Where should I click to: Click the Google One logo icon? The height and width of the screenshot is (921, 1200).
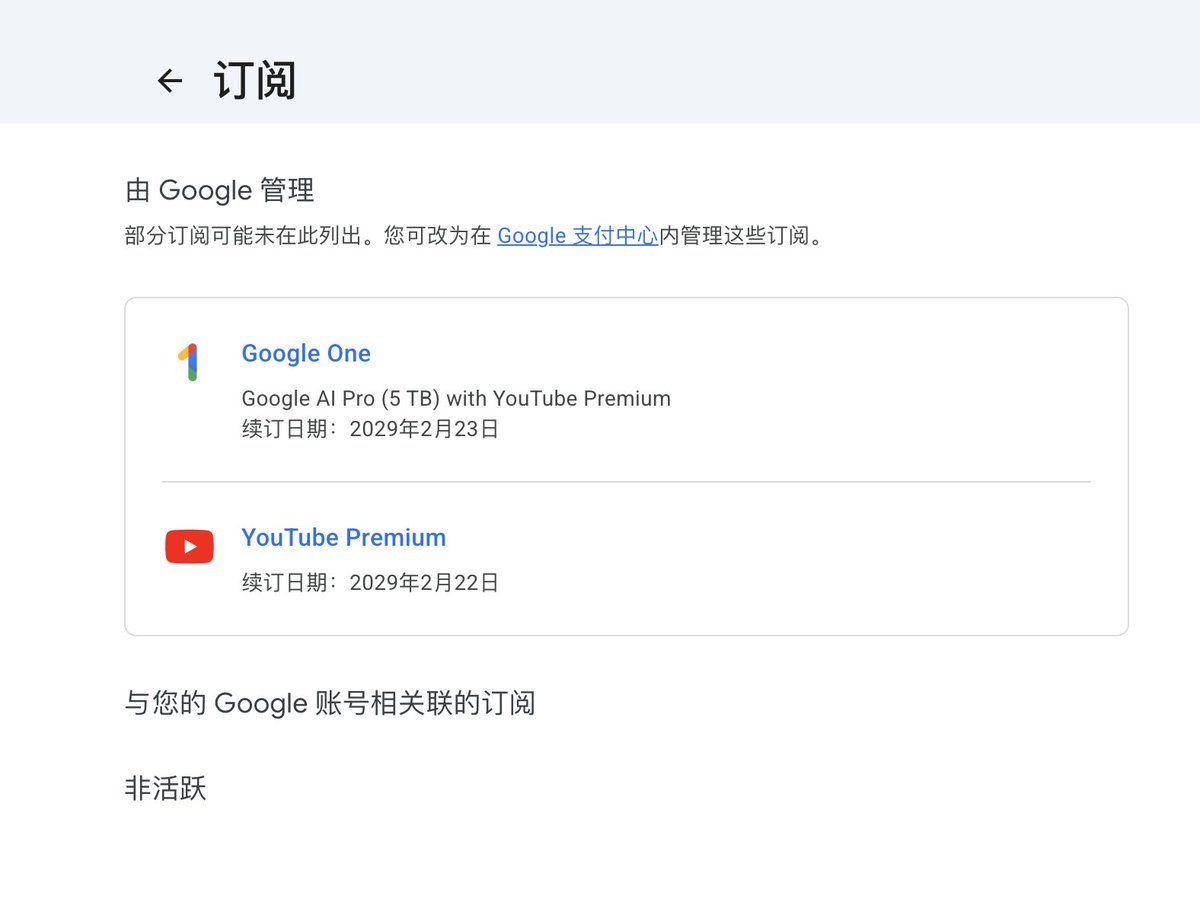click(188, 362)
